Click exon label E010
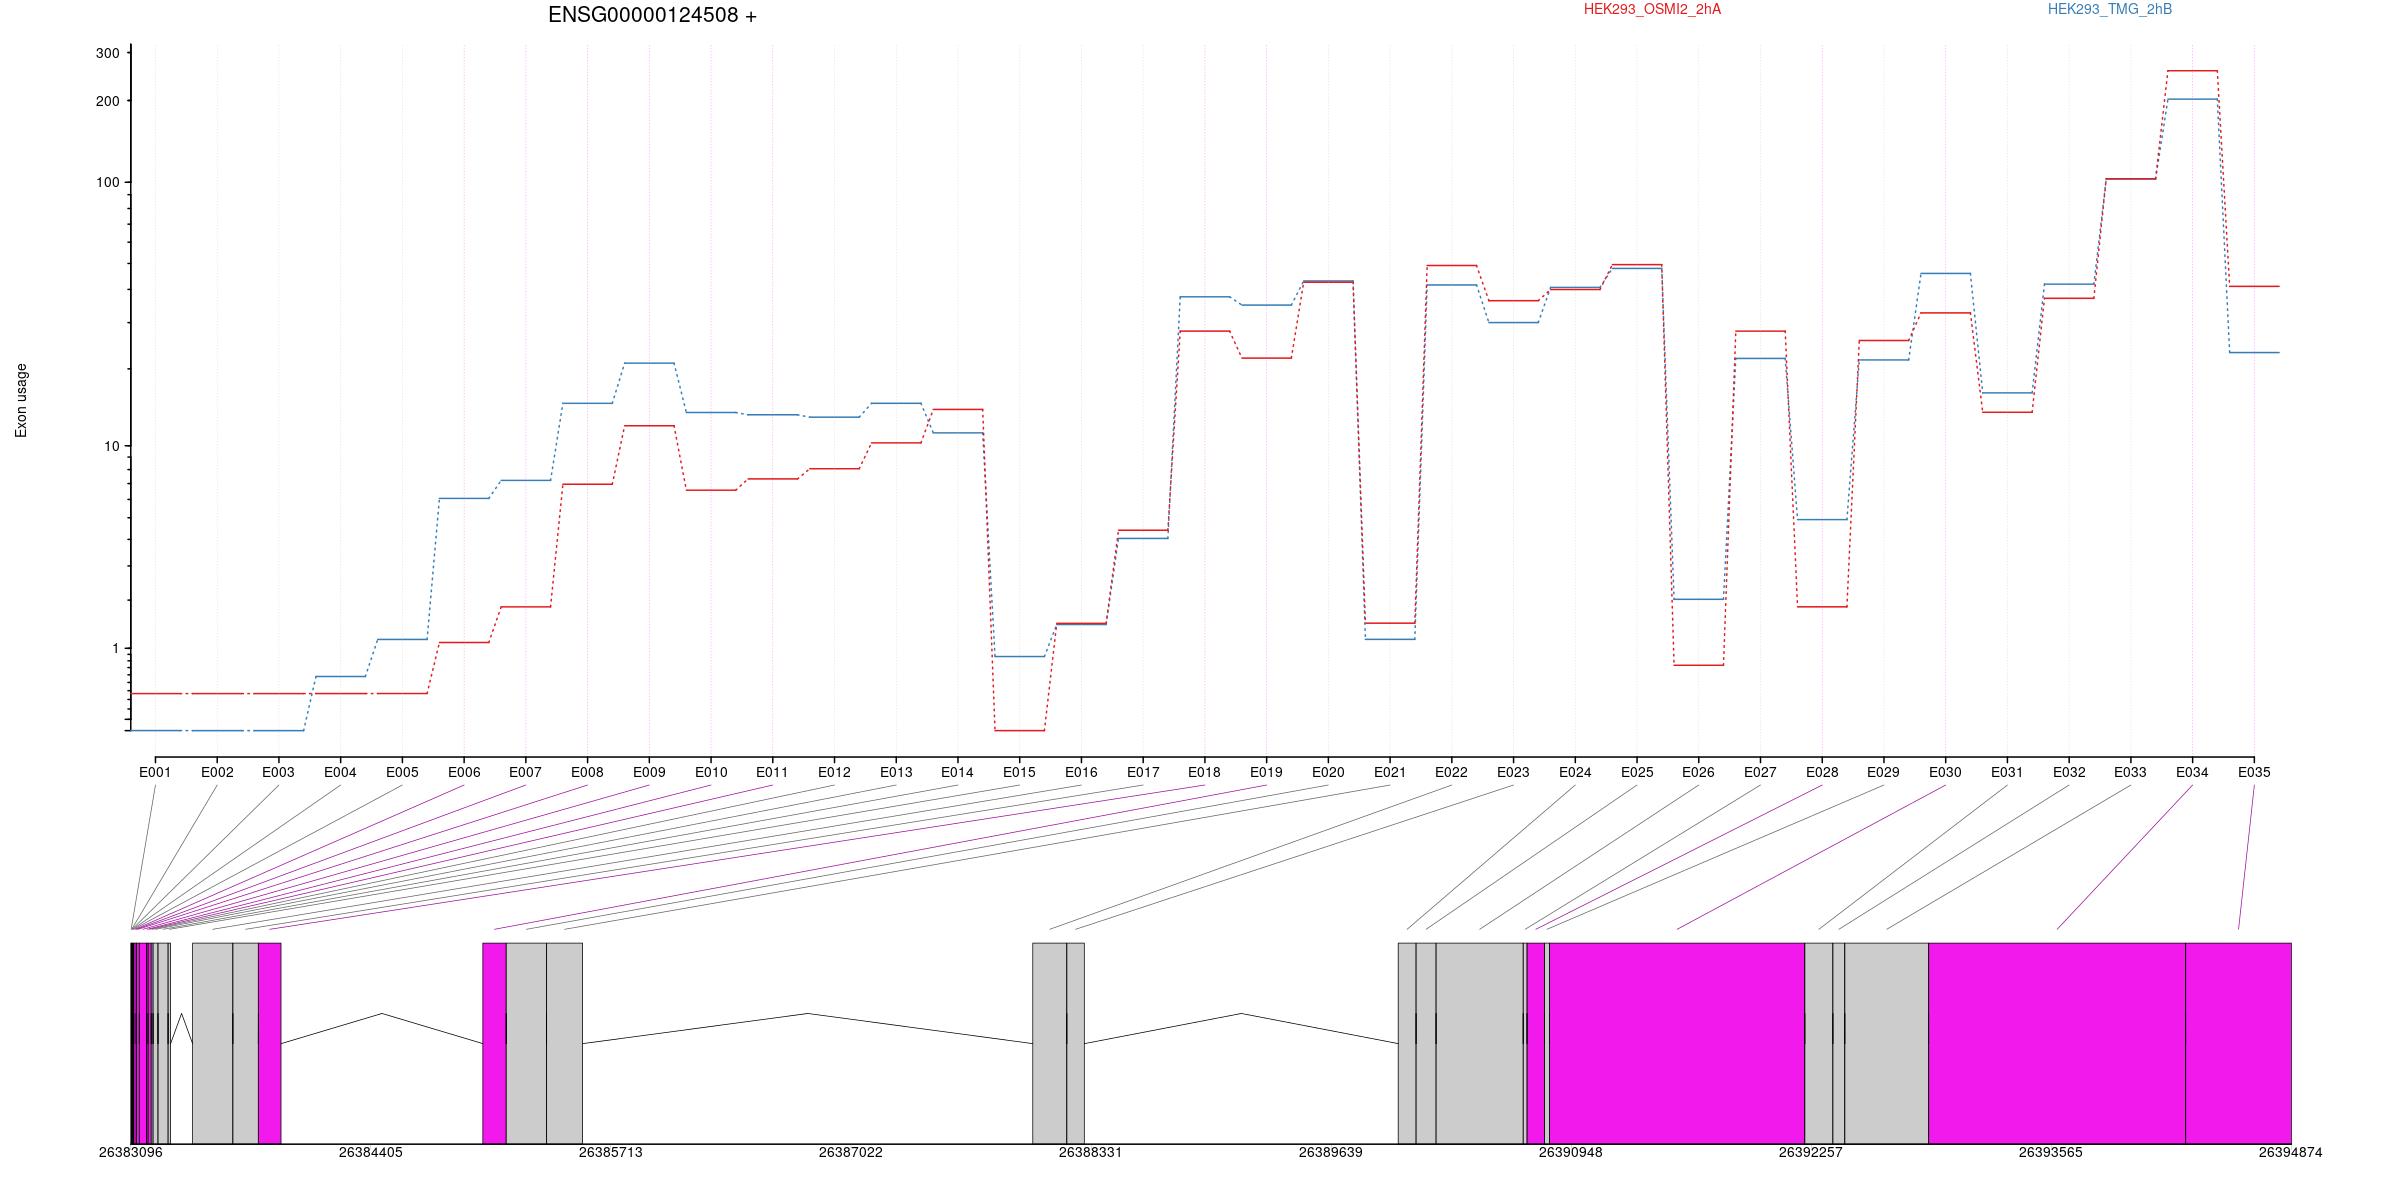 711,772
